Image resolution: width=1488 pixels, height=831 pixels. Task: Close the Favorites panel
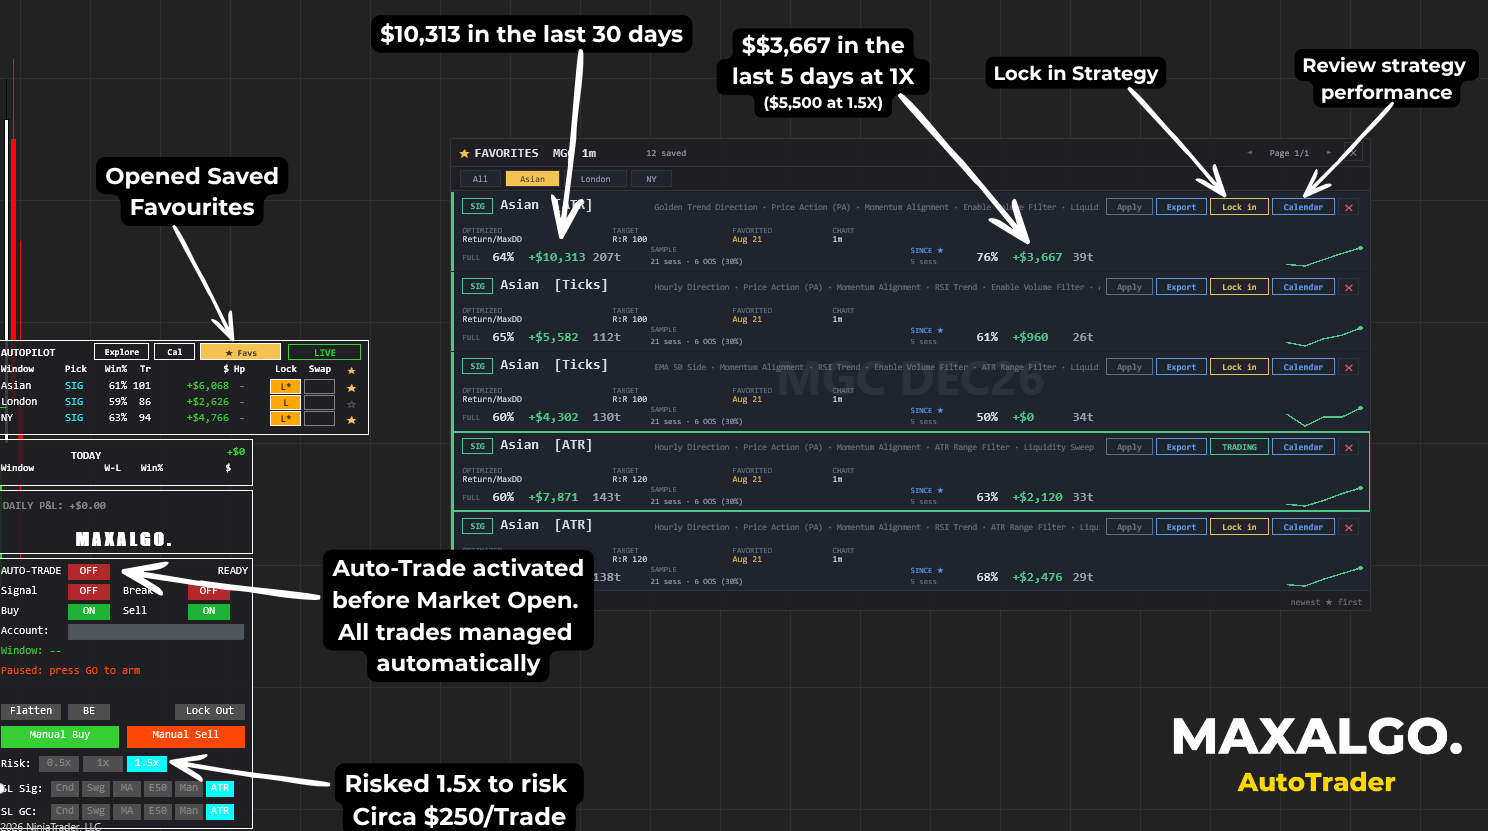coord(1353,153)
